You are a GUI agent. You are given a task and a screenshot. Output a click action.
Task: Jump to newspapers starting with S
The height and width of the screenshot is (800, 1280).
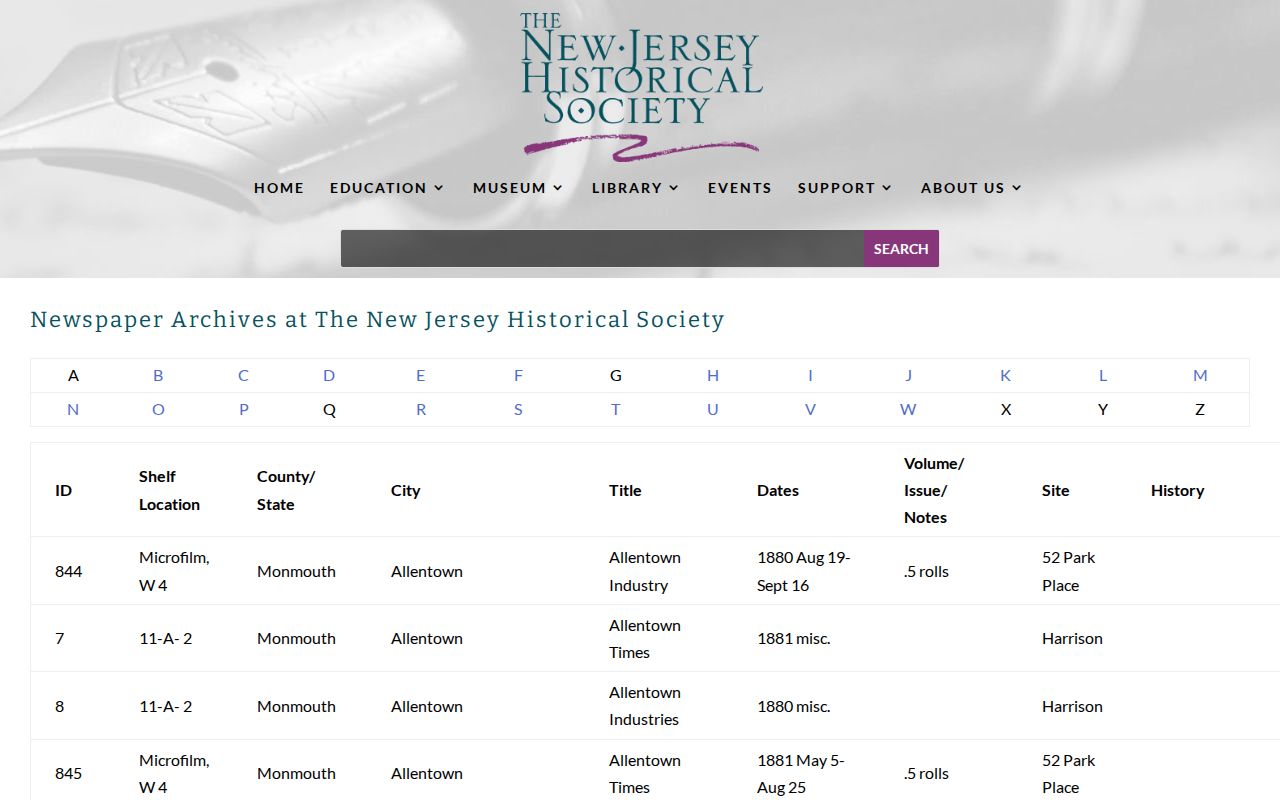coord(518,410)
